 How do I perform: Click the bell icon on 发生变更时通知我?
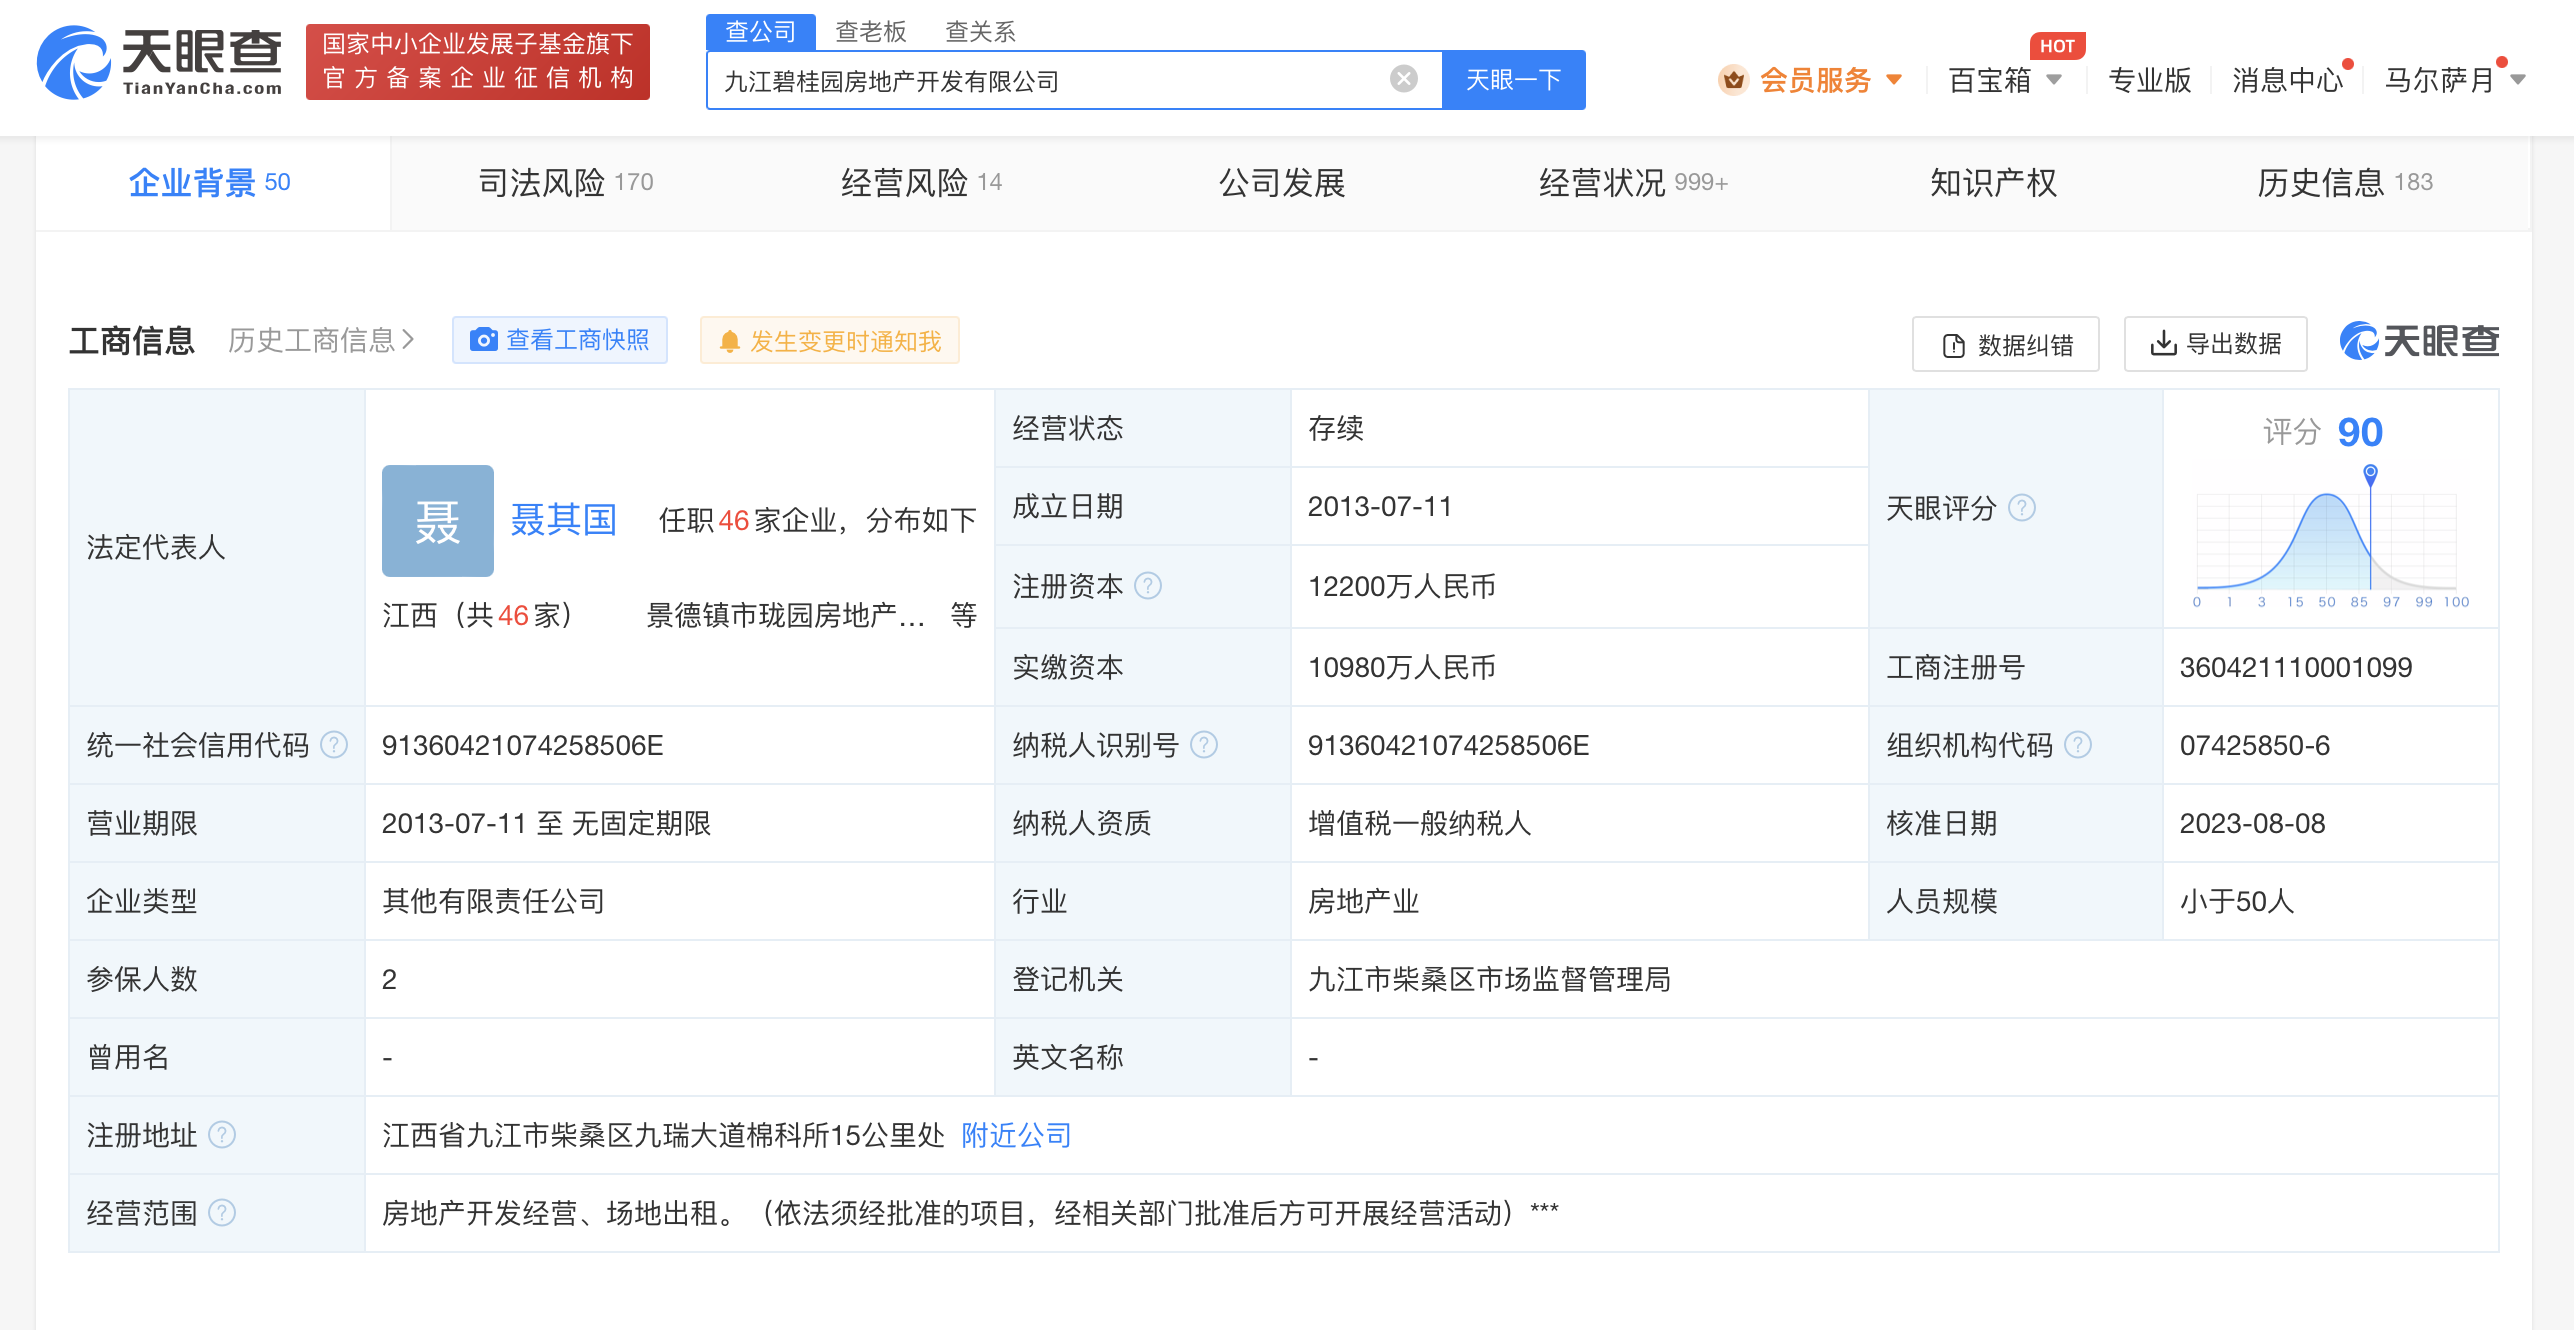coord(732,341)
